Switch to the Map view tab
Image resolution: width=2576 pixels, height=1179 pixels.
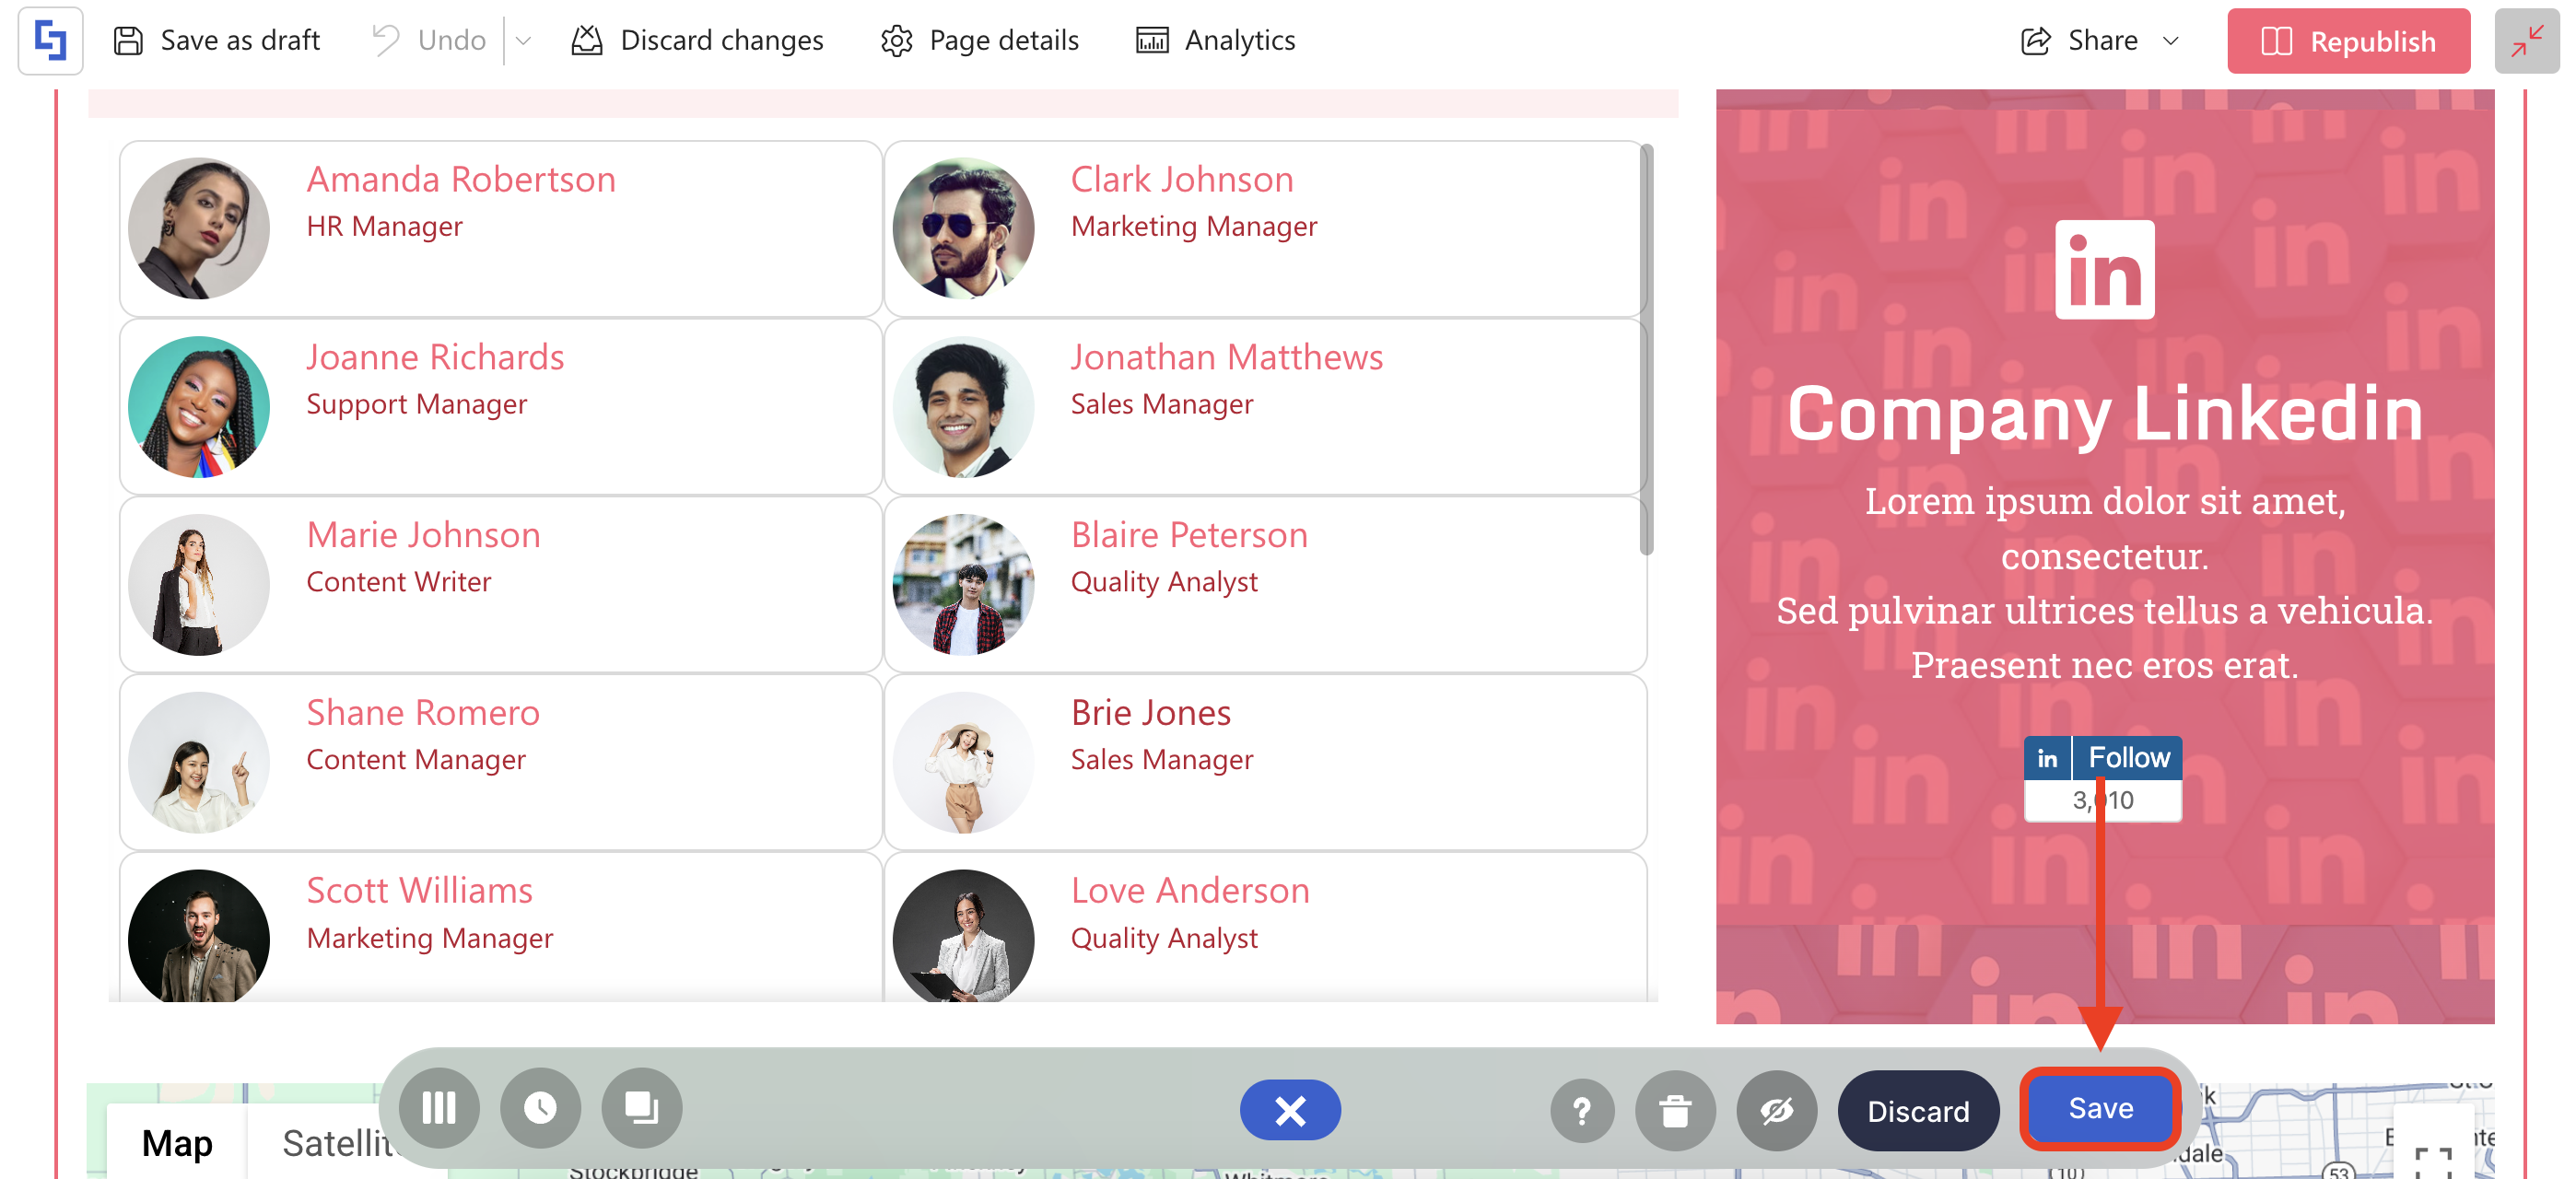pyautogui.click(x=177, y=1143)
